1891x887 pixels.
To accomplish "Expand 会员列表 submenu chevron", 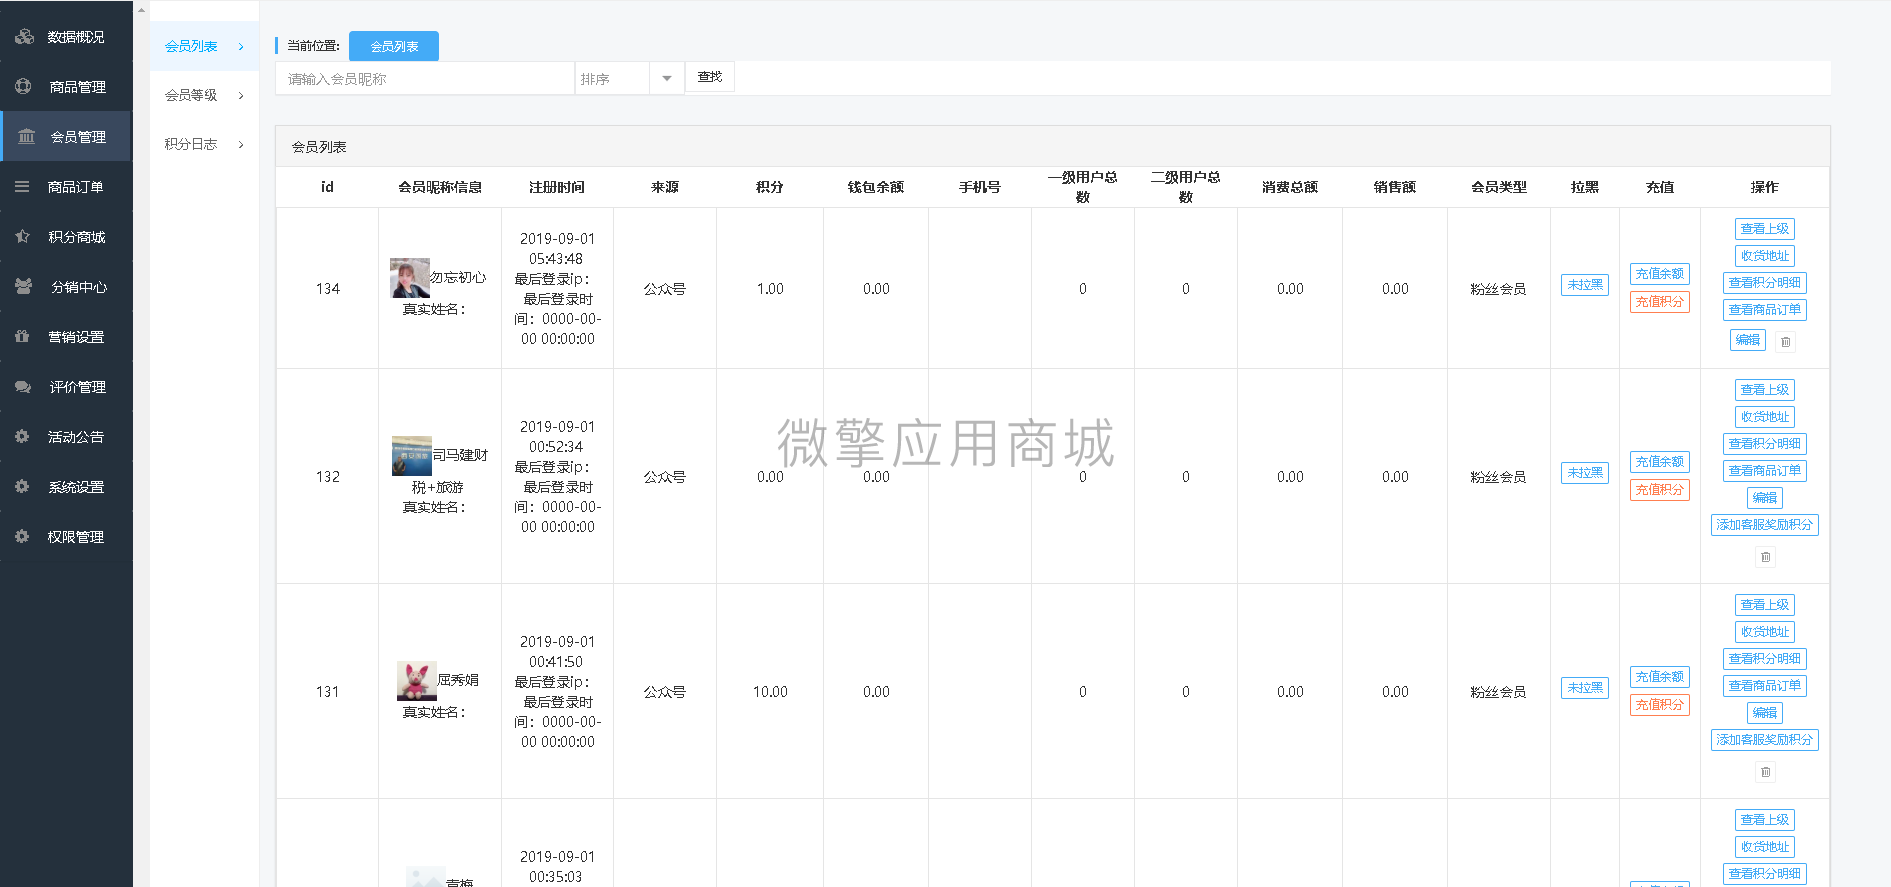I will point(241,47).
